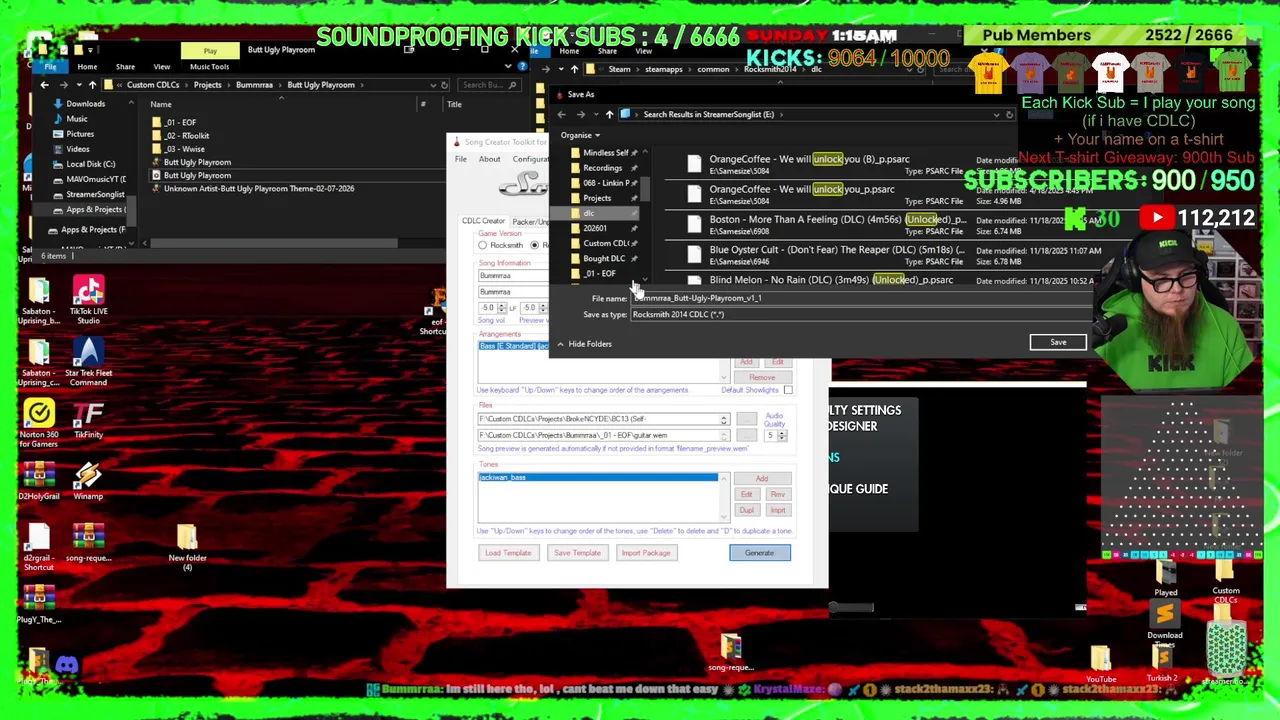Click the Back arrow in Butt Ugly Playroom explorer
The image size is (1280, 720).
(44, 85)
